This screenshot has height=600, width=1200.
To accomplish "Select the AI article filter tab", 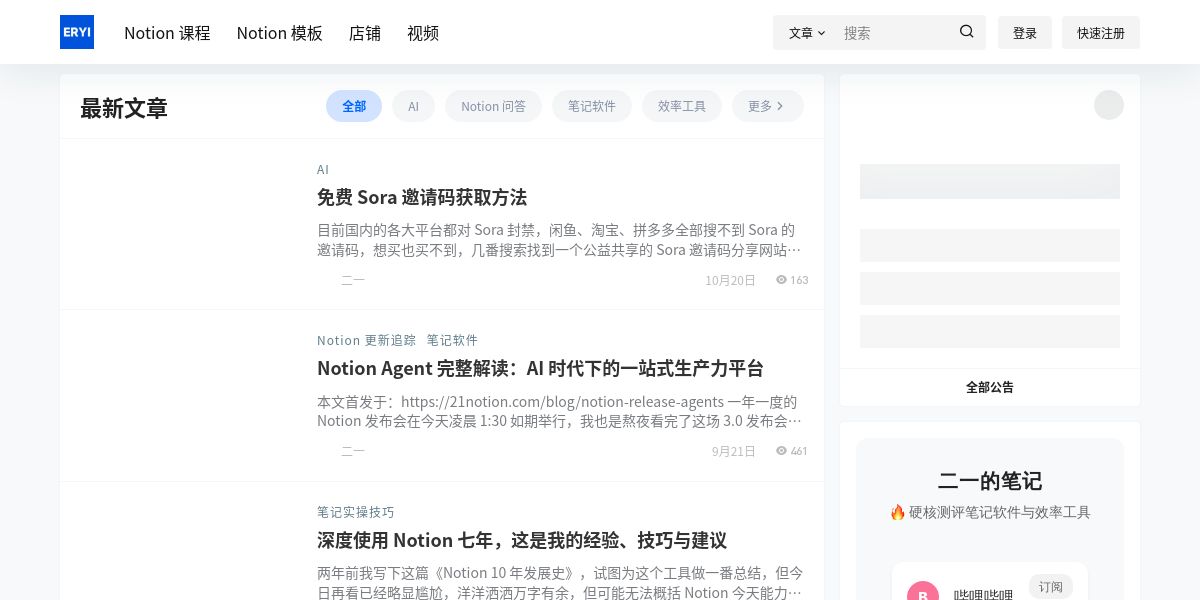I will [413, 106].
